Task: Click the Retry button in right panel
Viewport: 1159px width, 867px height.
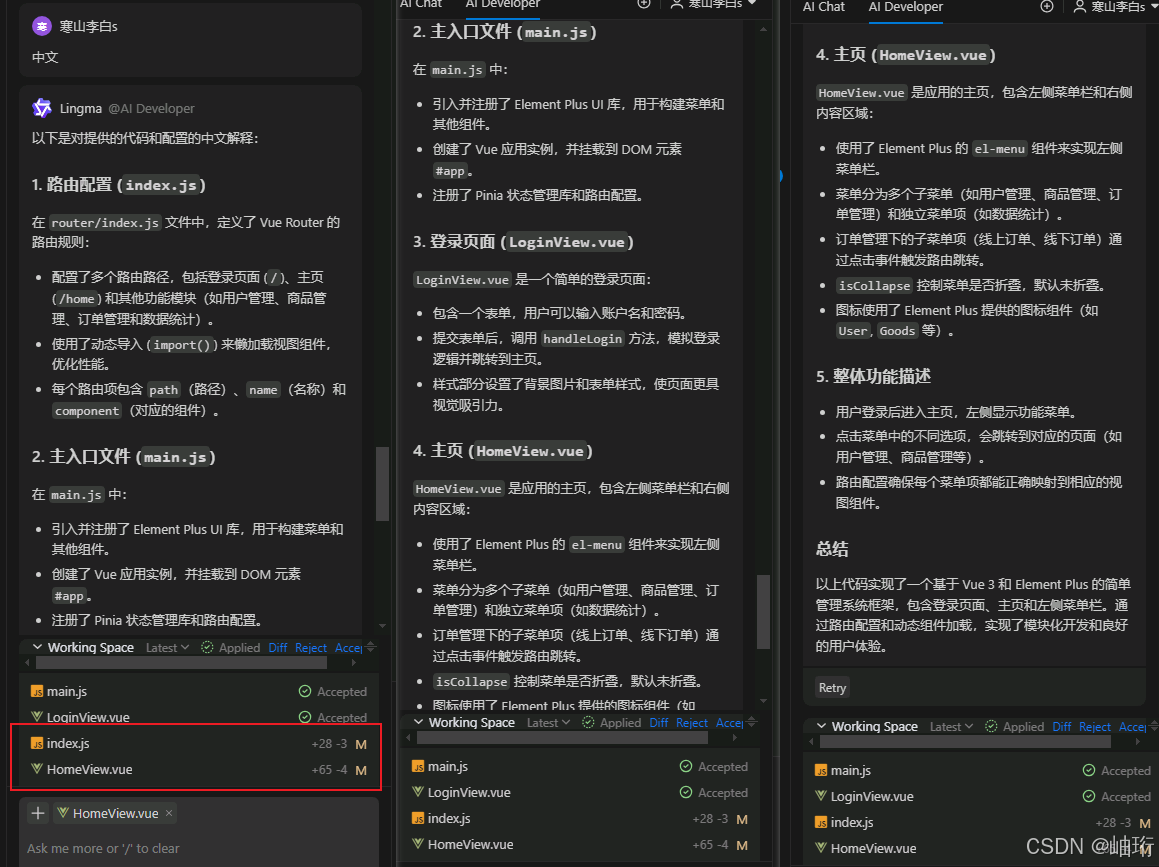Action: [832, 687]
